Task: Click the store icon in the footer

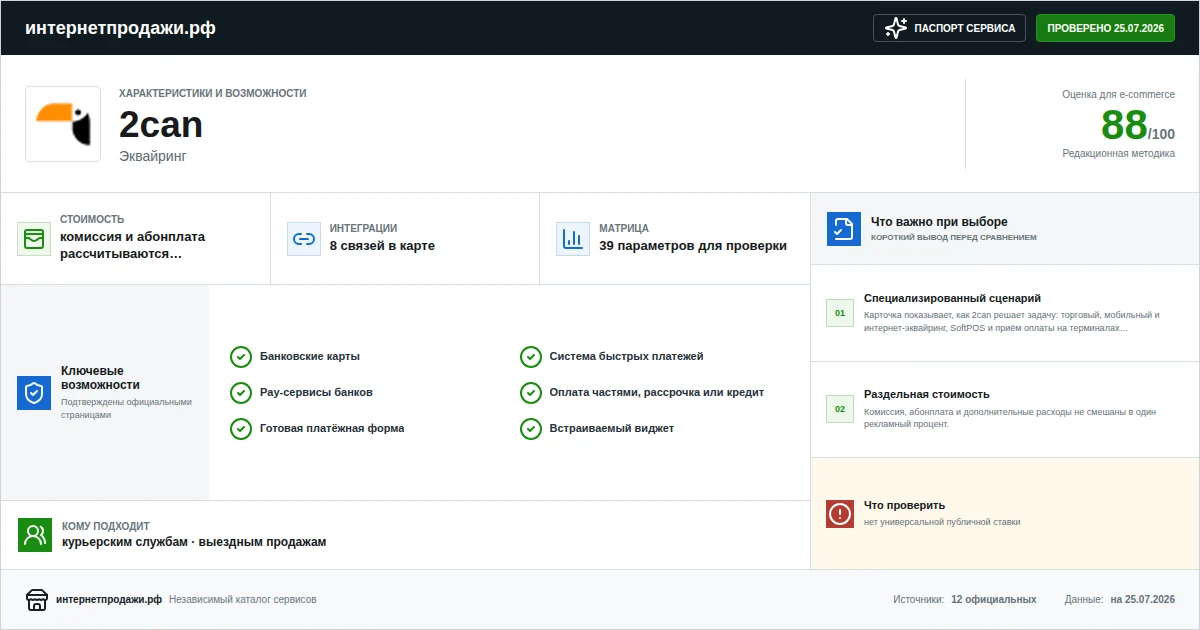Action: pyautogui.click(x=37, y=599)
